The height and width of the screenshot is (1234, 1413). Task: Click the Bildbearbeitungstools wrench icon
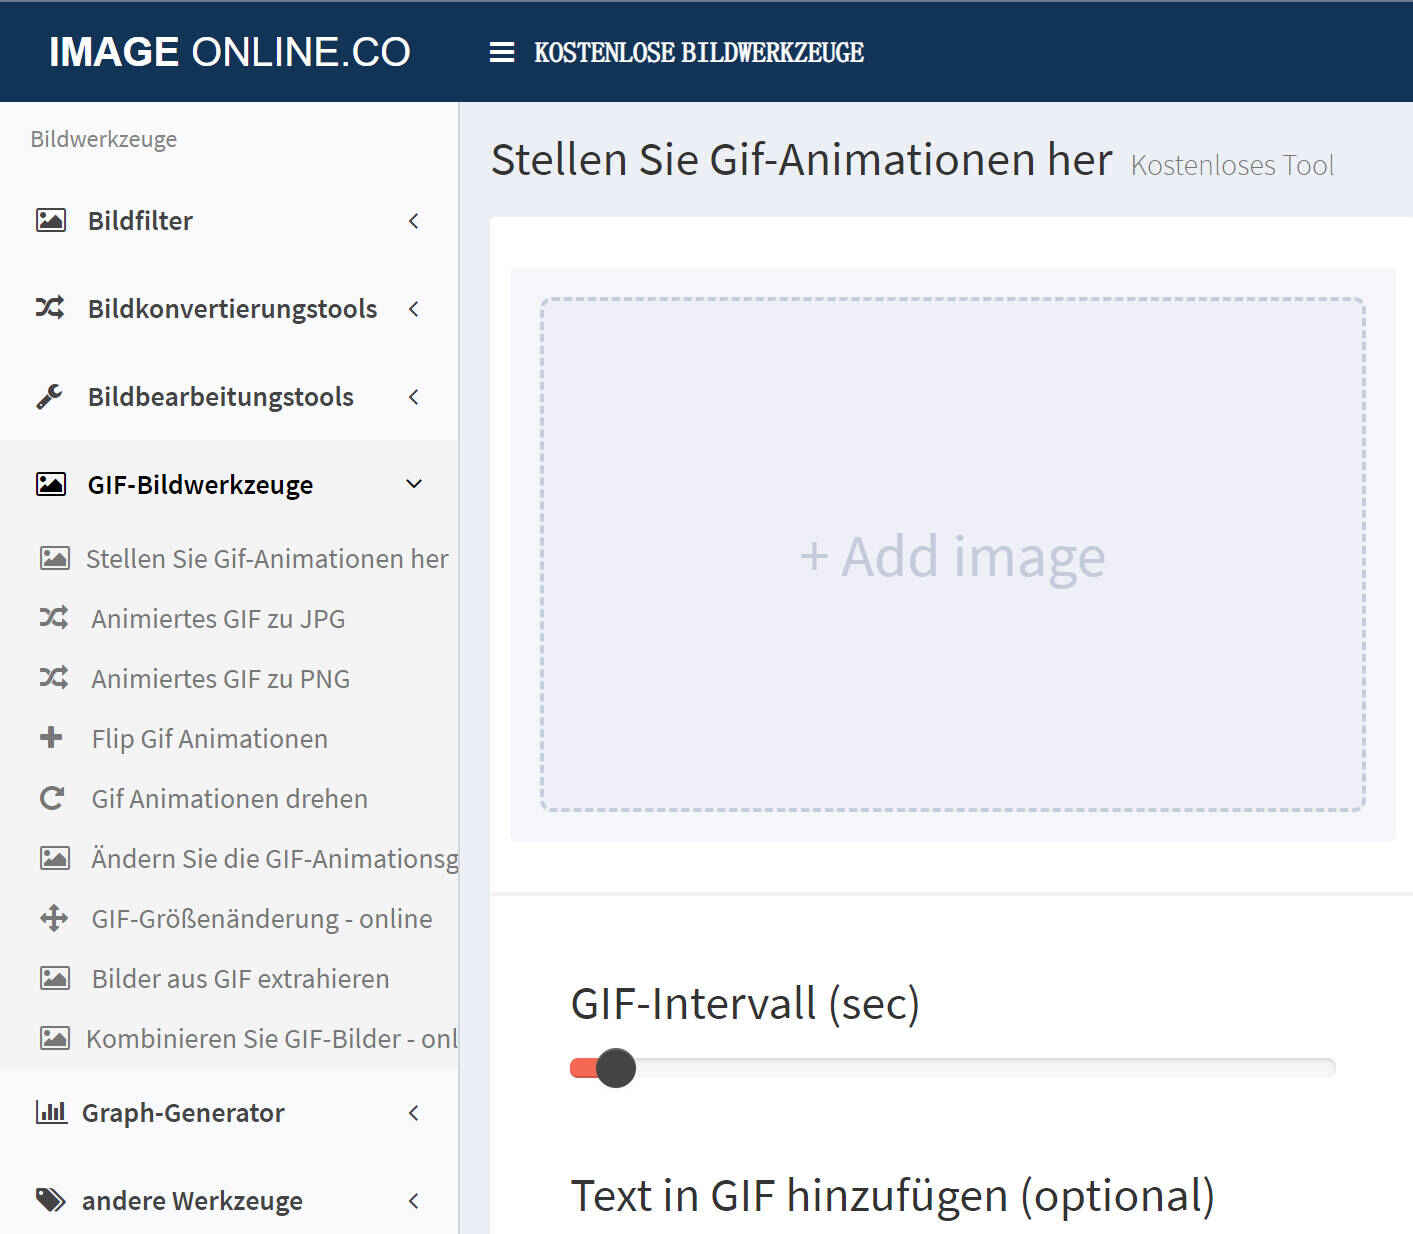point(49,396)
